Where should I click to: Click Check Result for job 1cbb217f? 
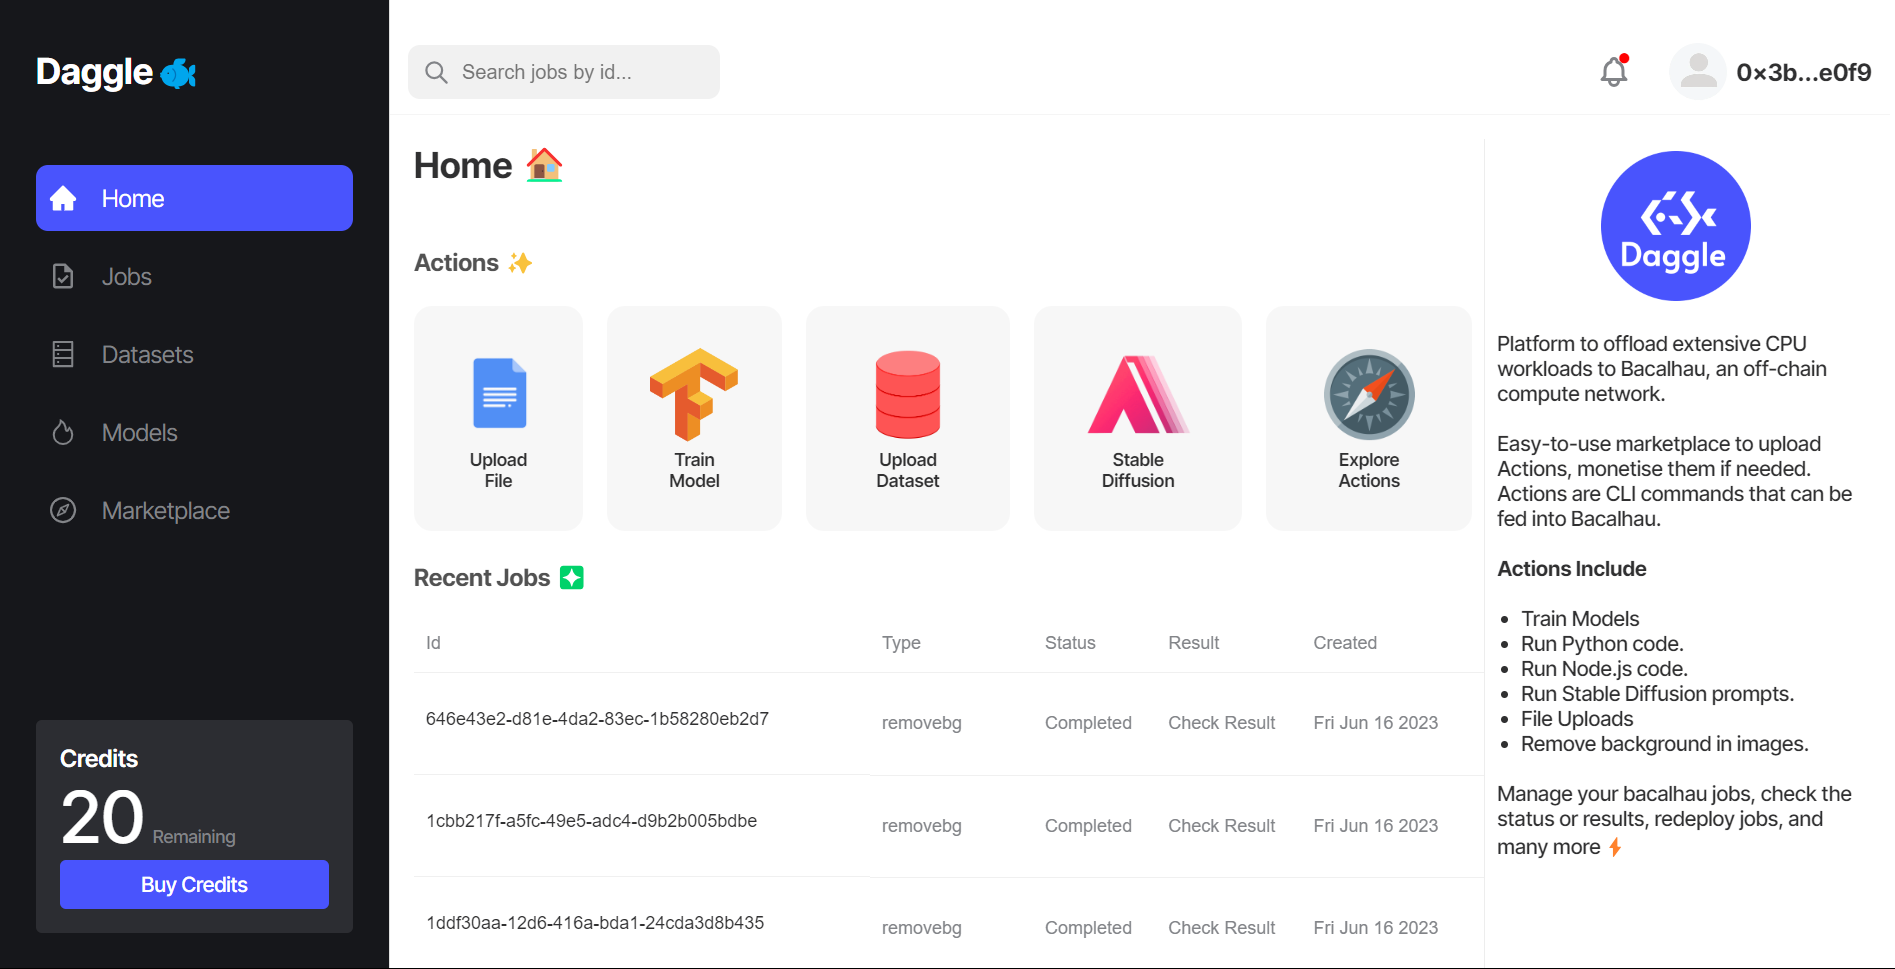coord(1222,825)
